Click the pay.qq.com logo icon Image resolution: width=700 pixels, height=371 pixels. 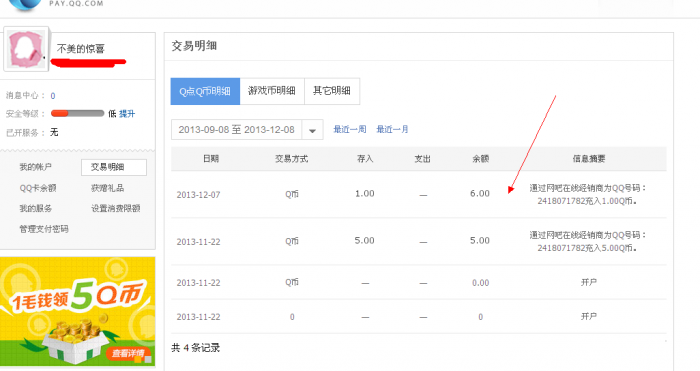click(x=25, y=4)
